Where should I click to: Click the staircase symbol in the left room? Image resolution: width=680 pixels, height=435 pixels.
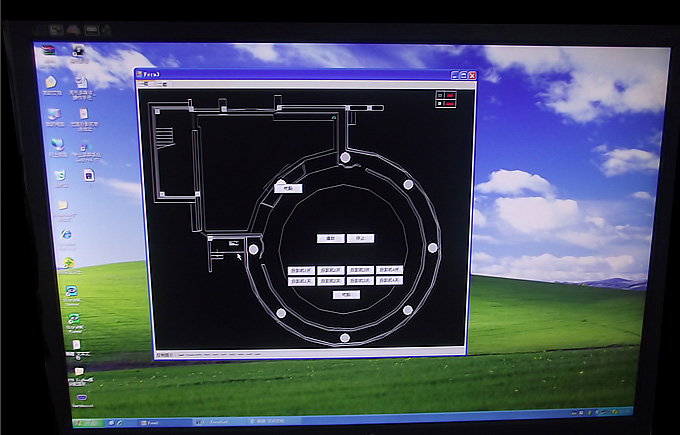[x=165, y=138]
